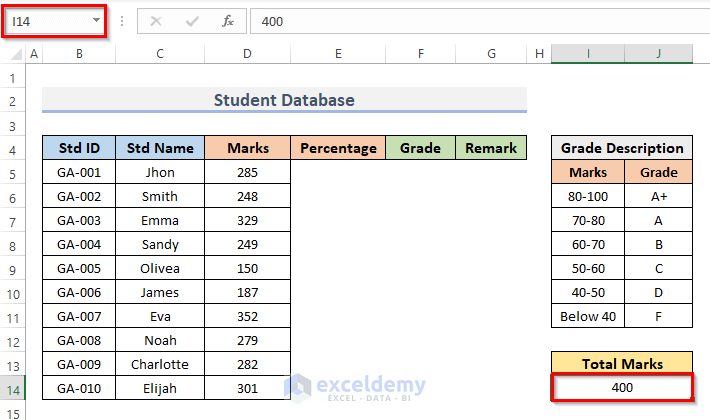Select the Total Marks cell with 400
The image size is (710, 420).
(621, 387)
